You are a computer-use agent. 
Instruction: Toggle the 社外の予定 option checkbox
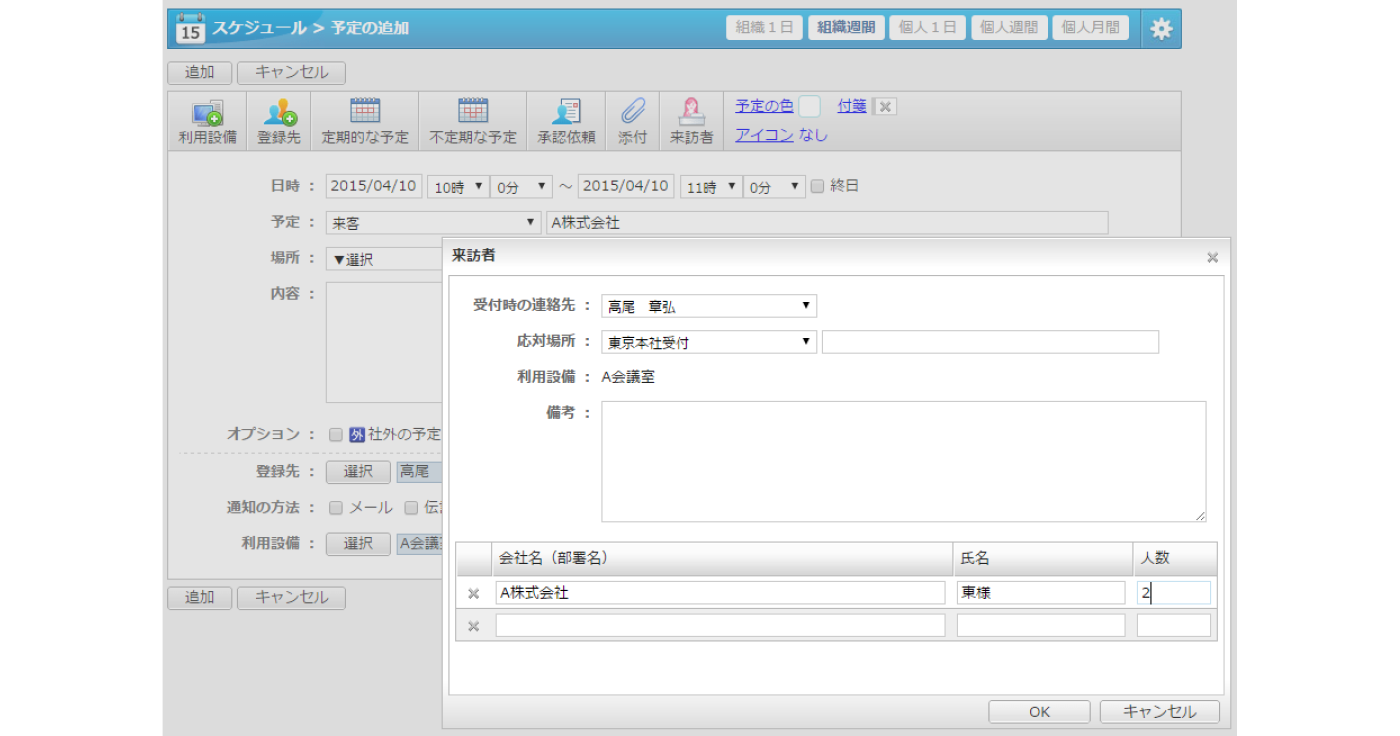tap(336, 434)
